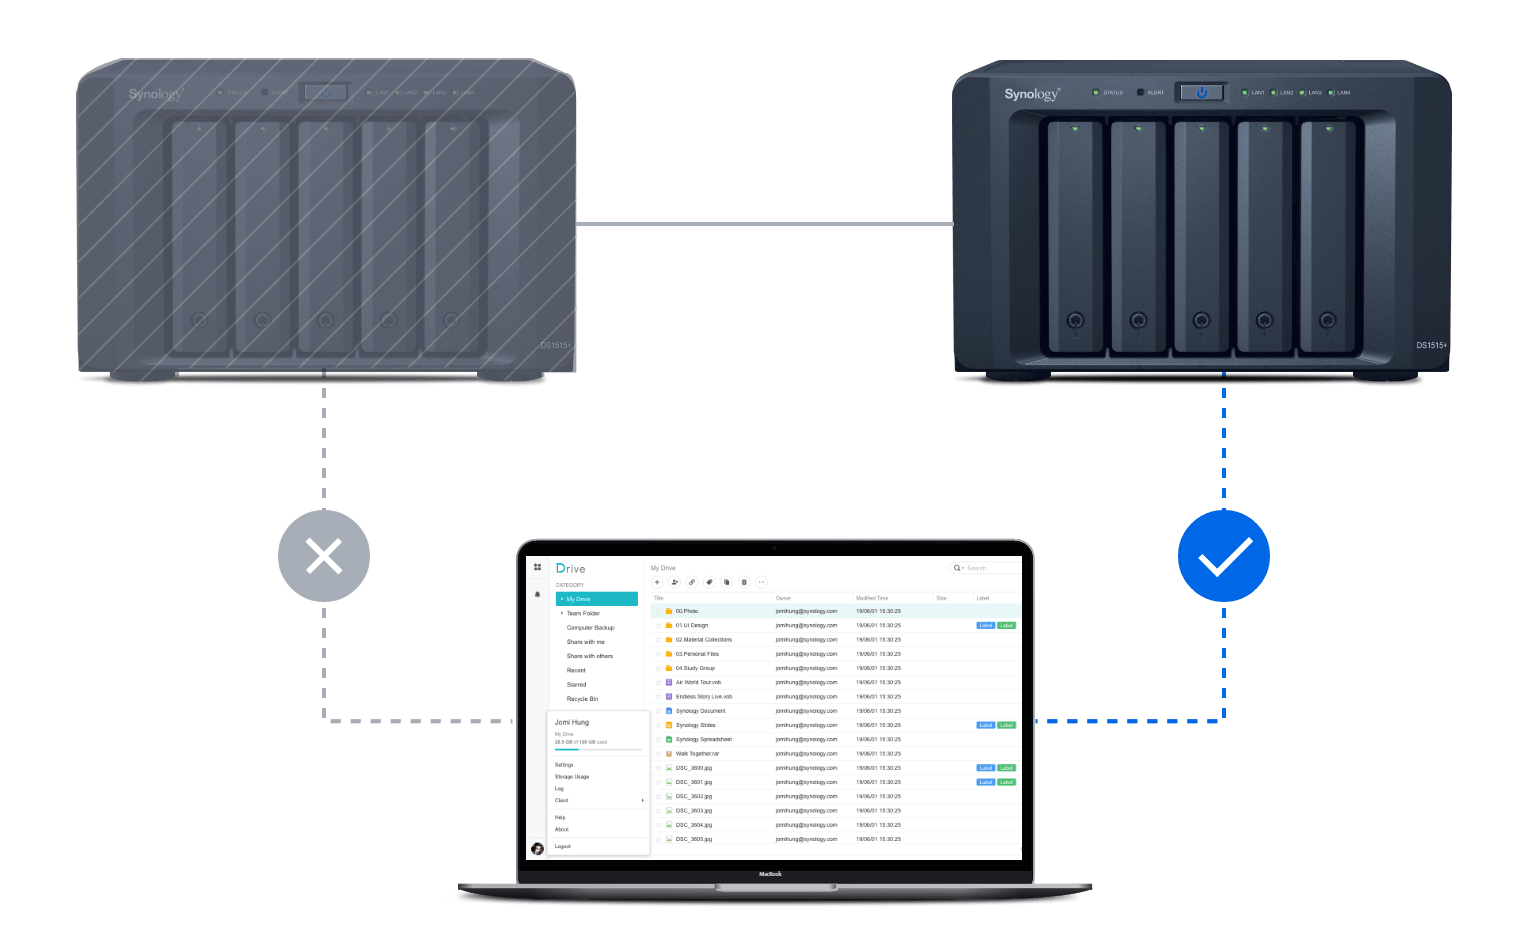Star the 00.Photo folder
The width and height of the screenshot is (1520, 950).
point(659,611)
